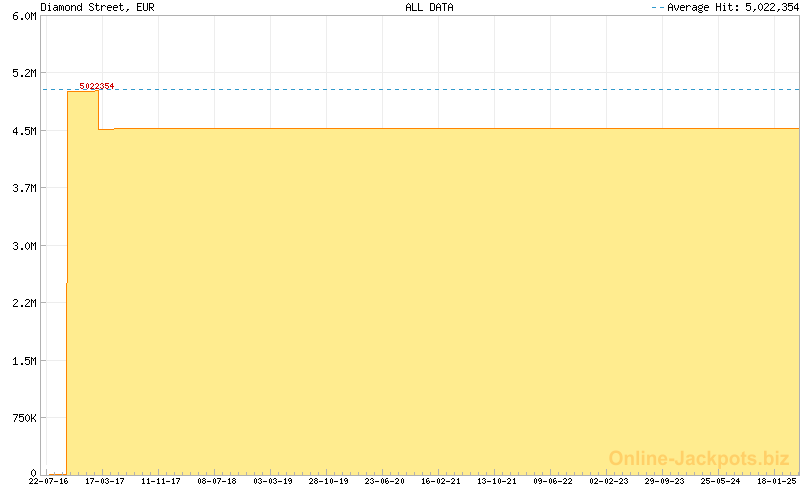Click the 22-07-16 date tick label

(x=49, y=481)
